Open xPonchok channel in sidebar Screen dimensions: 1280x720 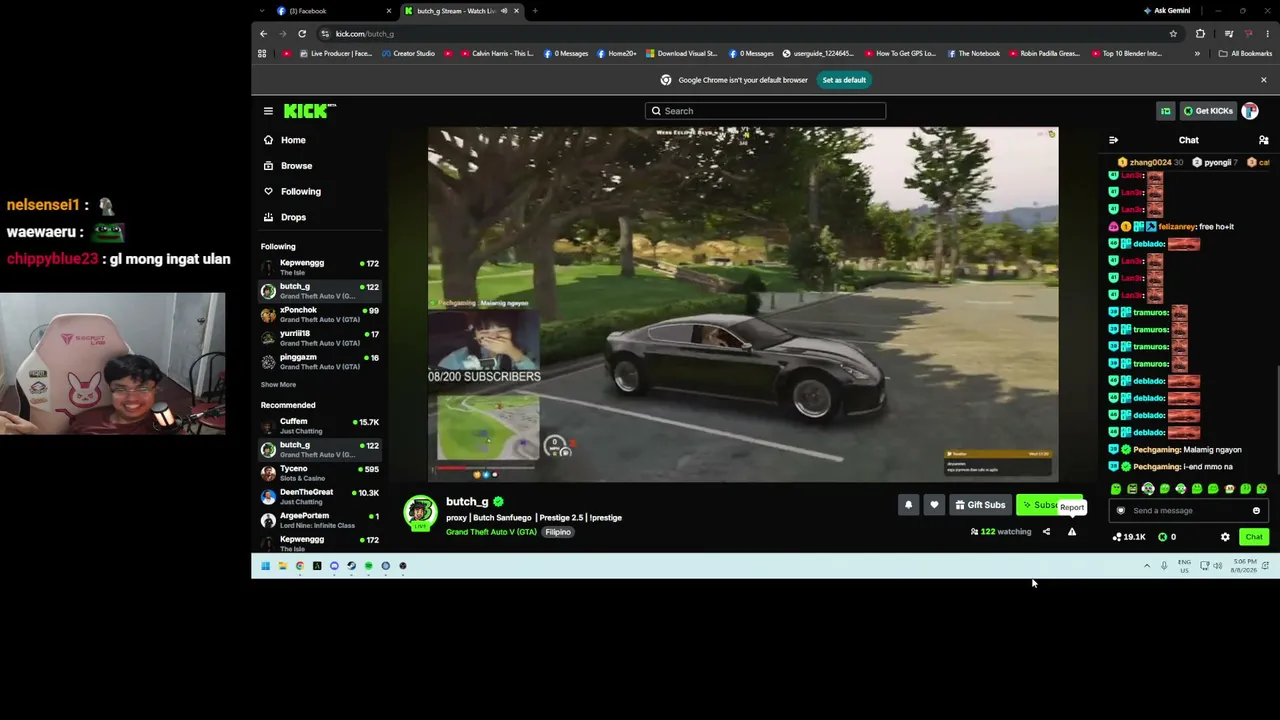tap(320, 314)
